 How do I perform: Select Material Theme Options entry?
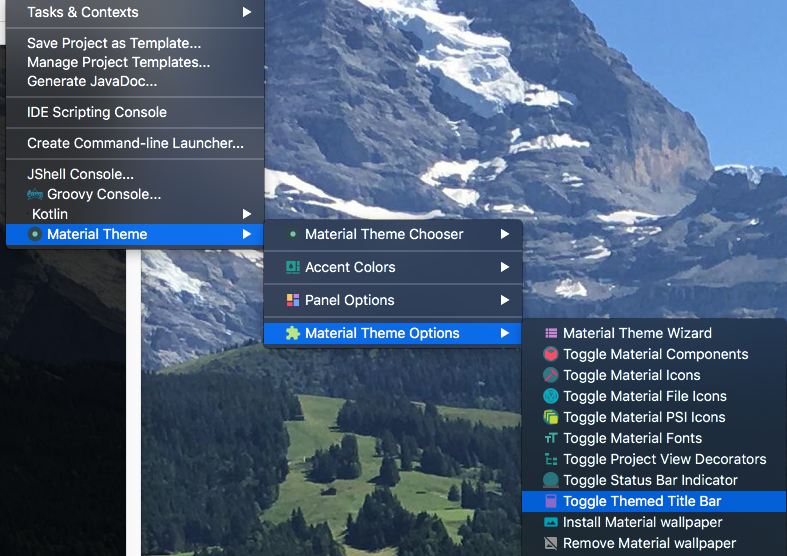[393, 333]
